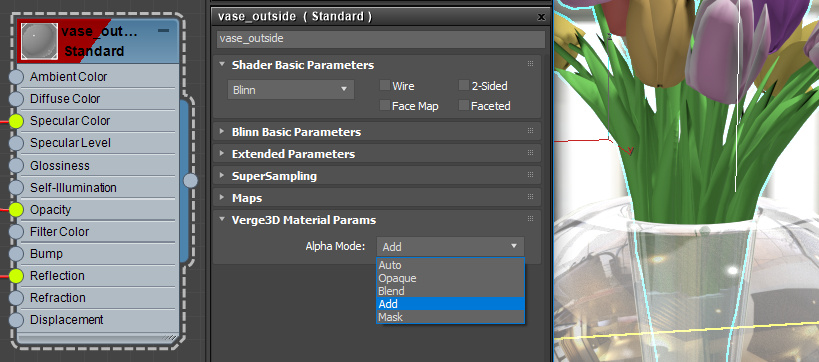Click the node output socket on right
Viewport: 819px width, 362px height.
pyautogui.click(x=191, y=181)
